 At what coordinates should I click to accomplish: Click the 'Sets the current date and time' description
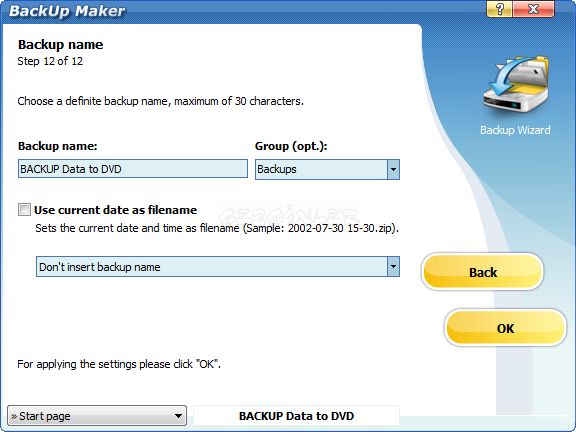coord(217,228)
